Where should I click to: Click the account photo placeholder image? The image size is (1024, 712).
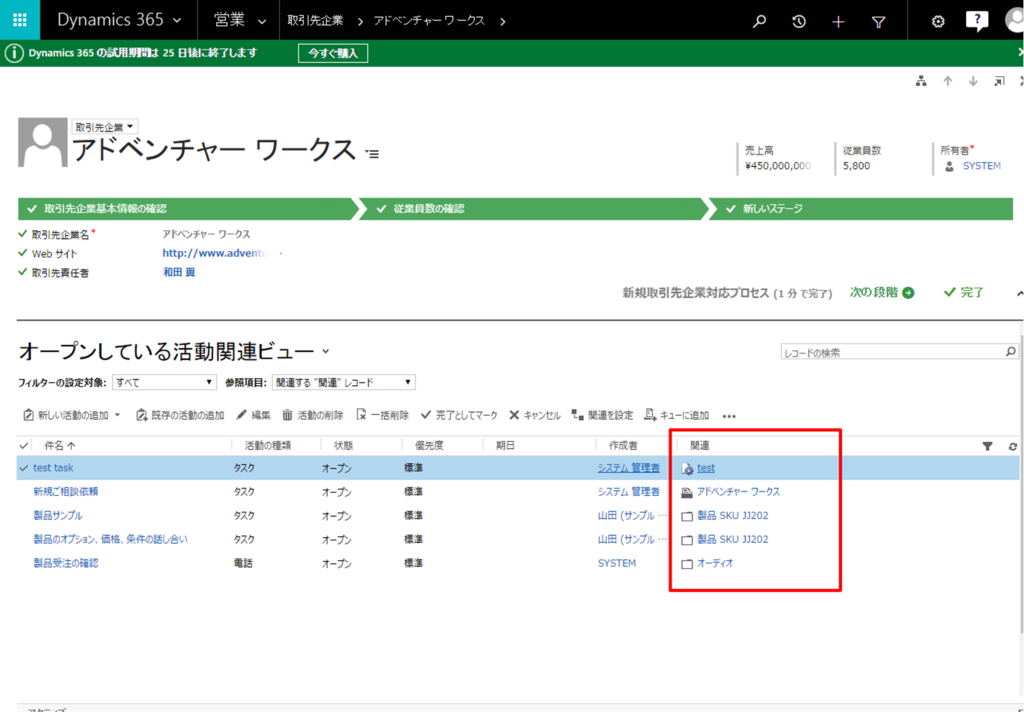[x=42, y=142]
